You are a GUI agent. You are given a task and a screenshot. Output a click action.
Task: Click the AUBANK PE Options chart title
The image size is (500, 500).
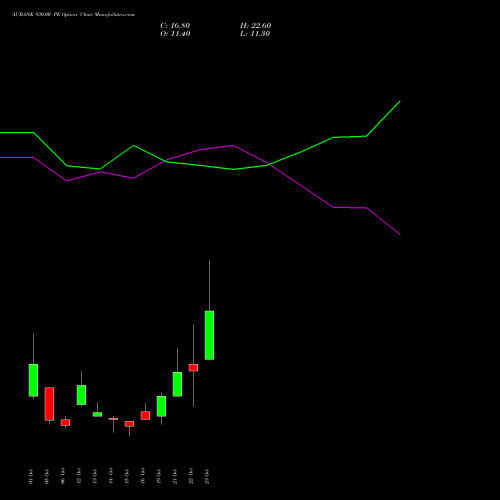[73, 15]
